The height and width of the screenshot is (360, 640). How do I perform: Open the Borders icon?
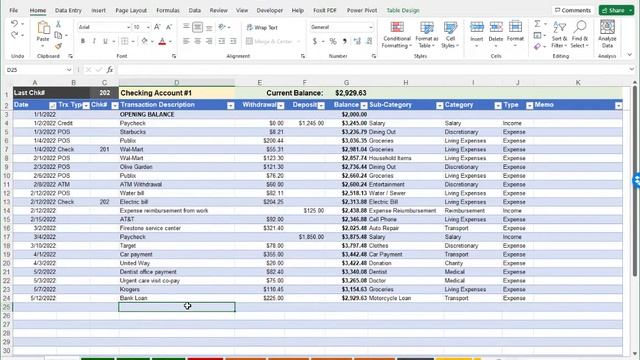[125, 41]
